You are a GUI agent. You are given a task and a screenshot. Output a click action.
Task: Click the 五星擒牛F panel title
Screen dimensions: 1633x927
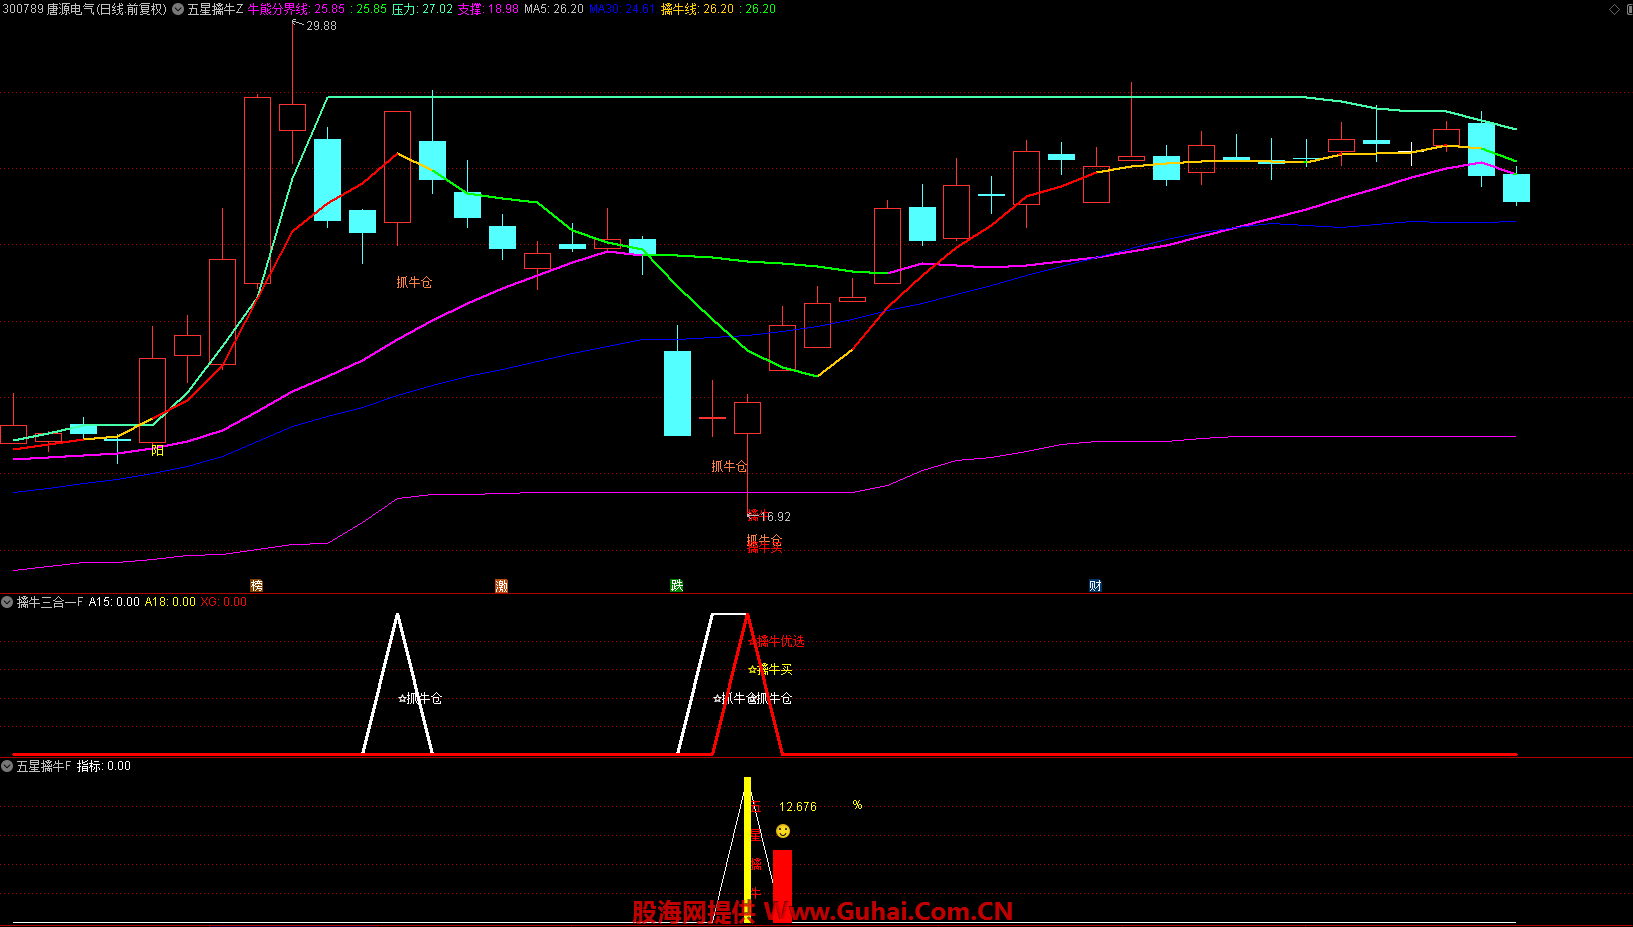(x=44, y=766)
